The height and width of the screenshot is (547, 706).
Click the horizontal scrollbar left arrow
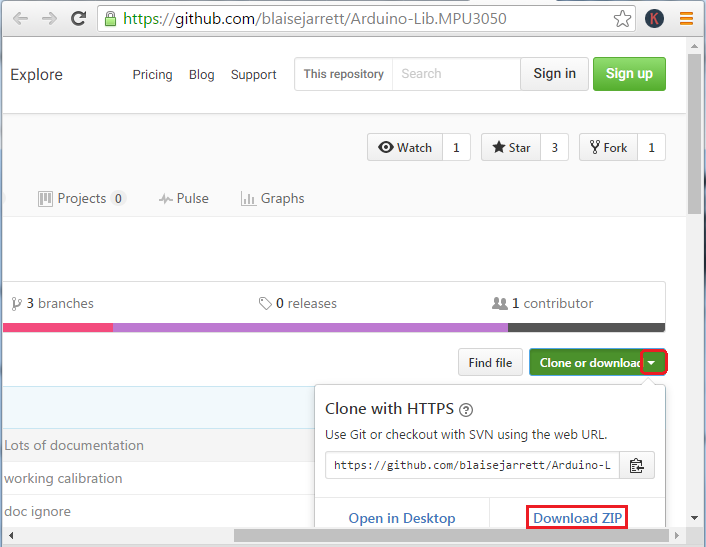[x=11, y=535]
